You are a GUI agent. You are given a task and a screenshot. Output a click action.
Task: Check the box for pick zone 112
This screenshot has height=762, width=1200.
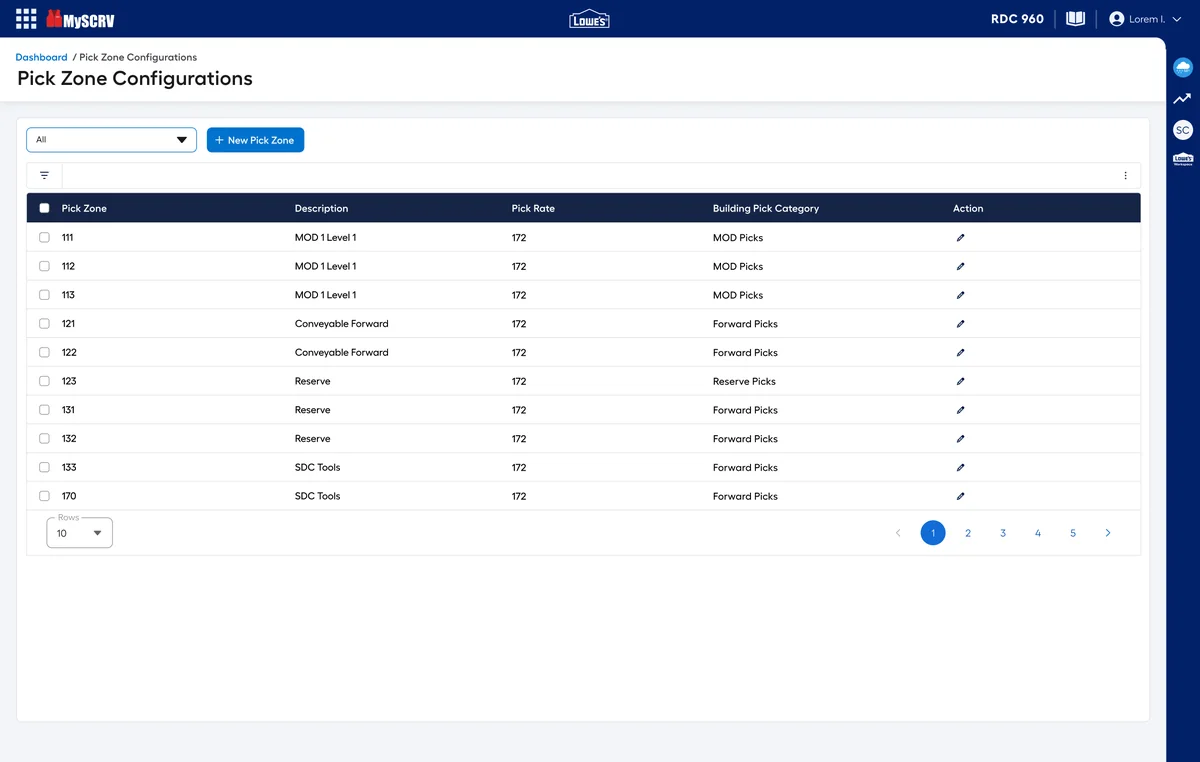click(x=44, y=266)
